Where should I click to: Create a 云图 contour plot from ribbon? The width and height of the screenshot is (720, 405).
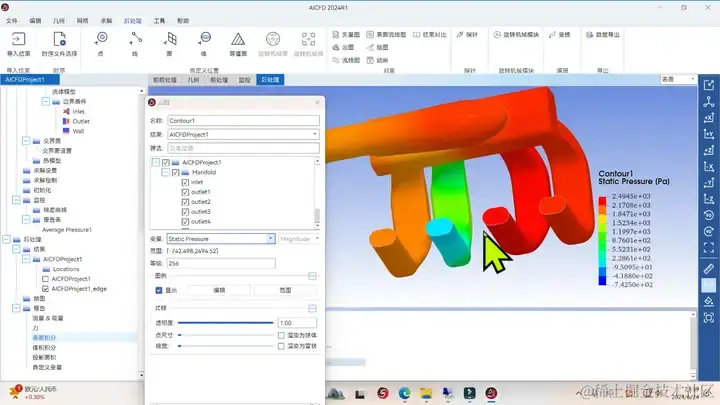(343, 47)
